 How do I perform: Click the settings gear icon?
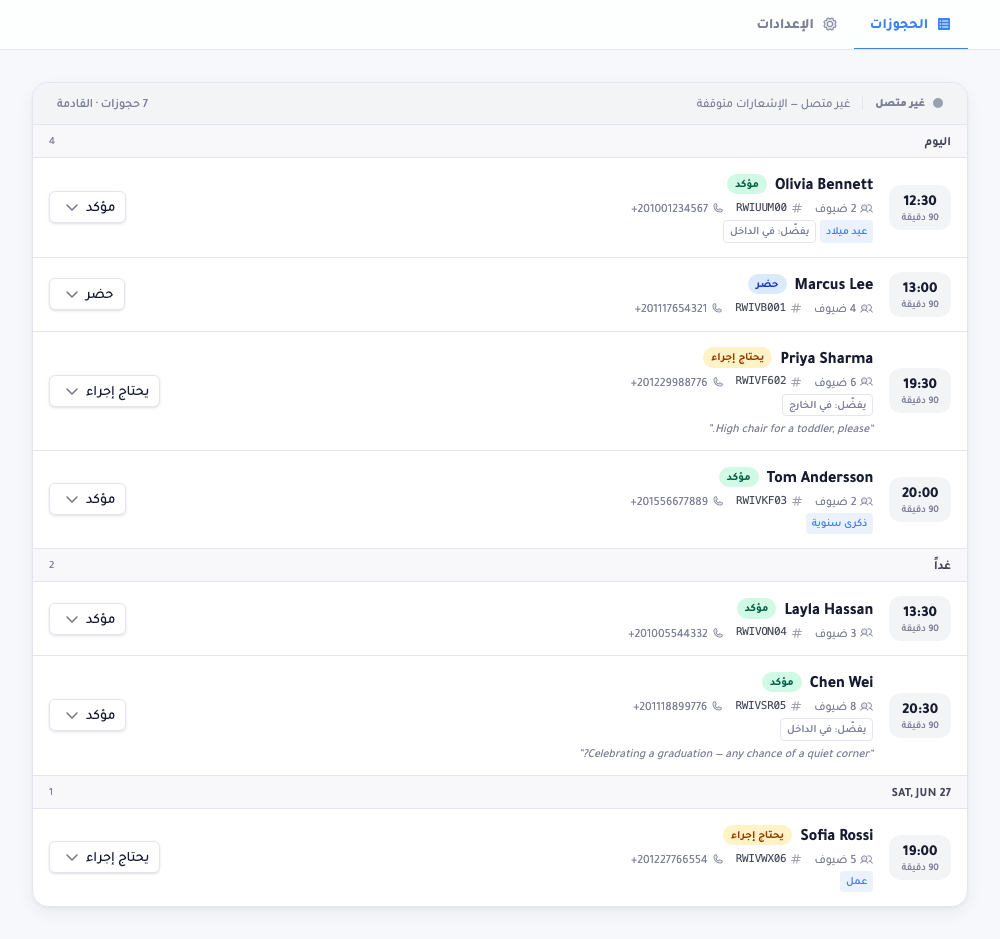(830, 24)
